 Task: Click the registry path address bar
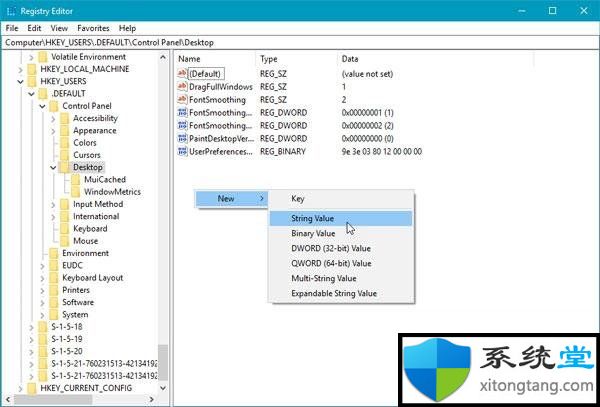[300, 42]
